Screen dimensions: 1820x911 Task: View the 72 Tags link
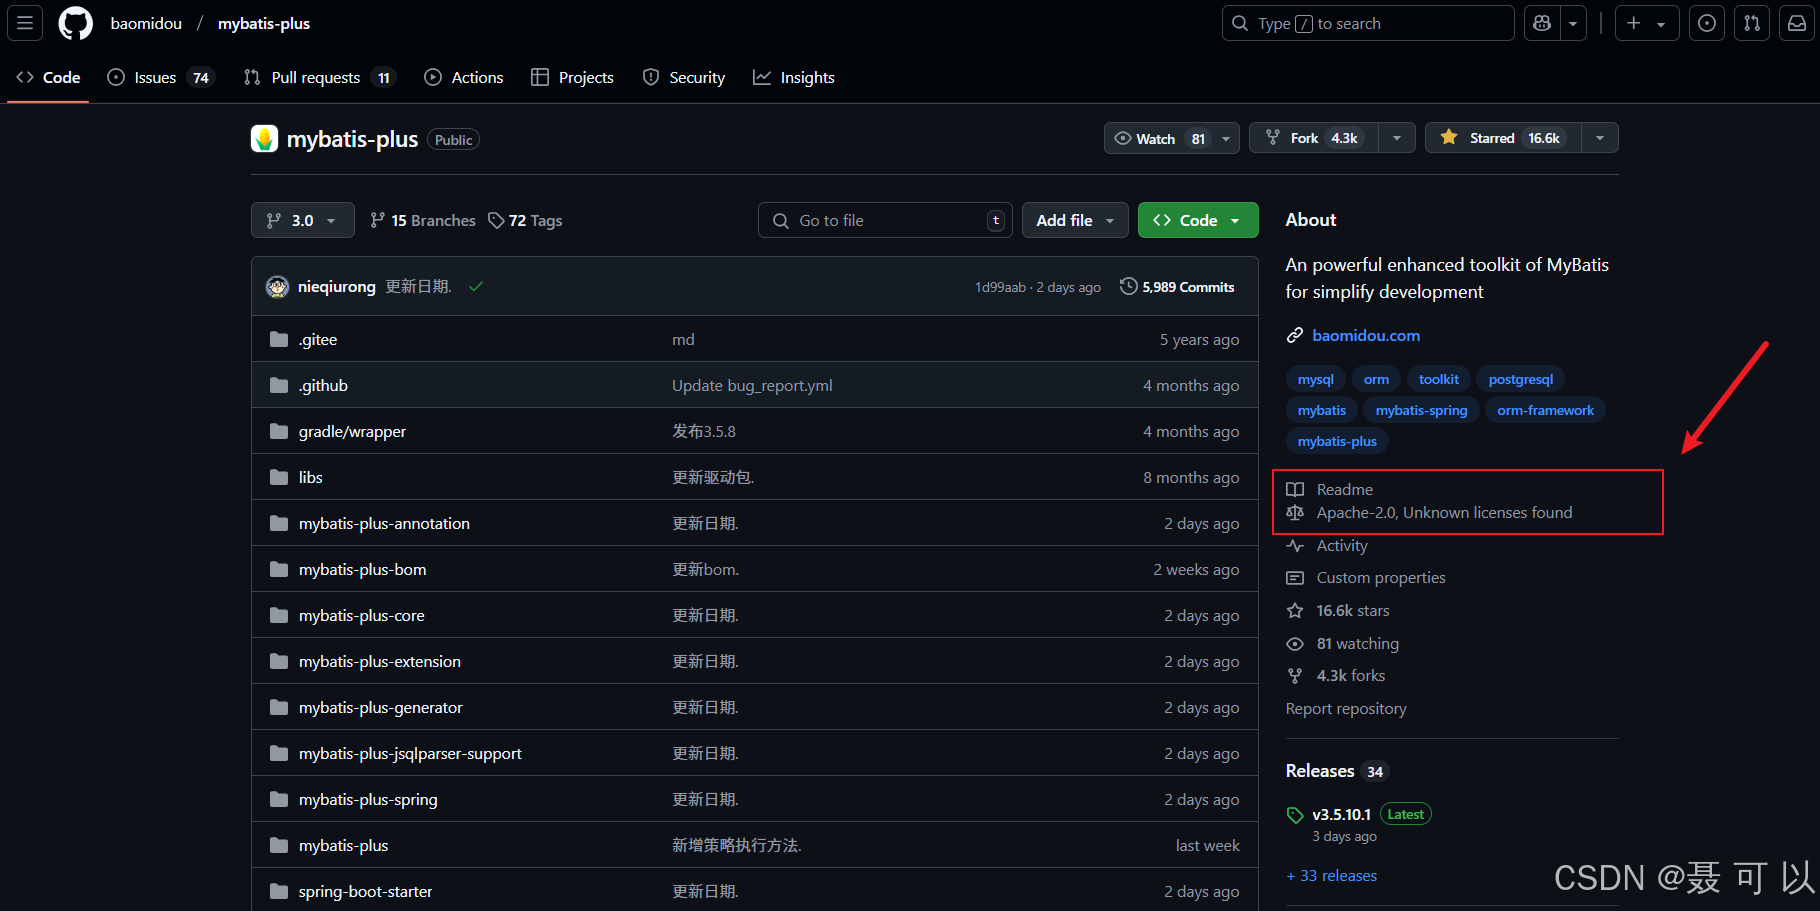526,220
